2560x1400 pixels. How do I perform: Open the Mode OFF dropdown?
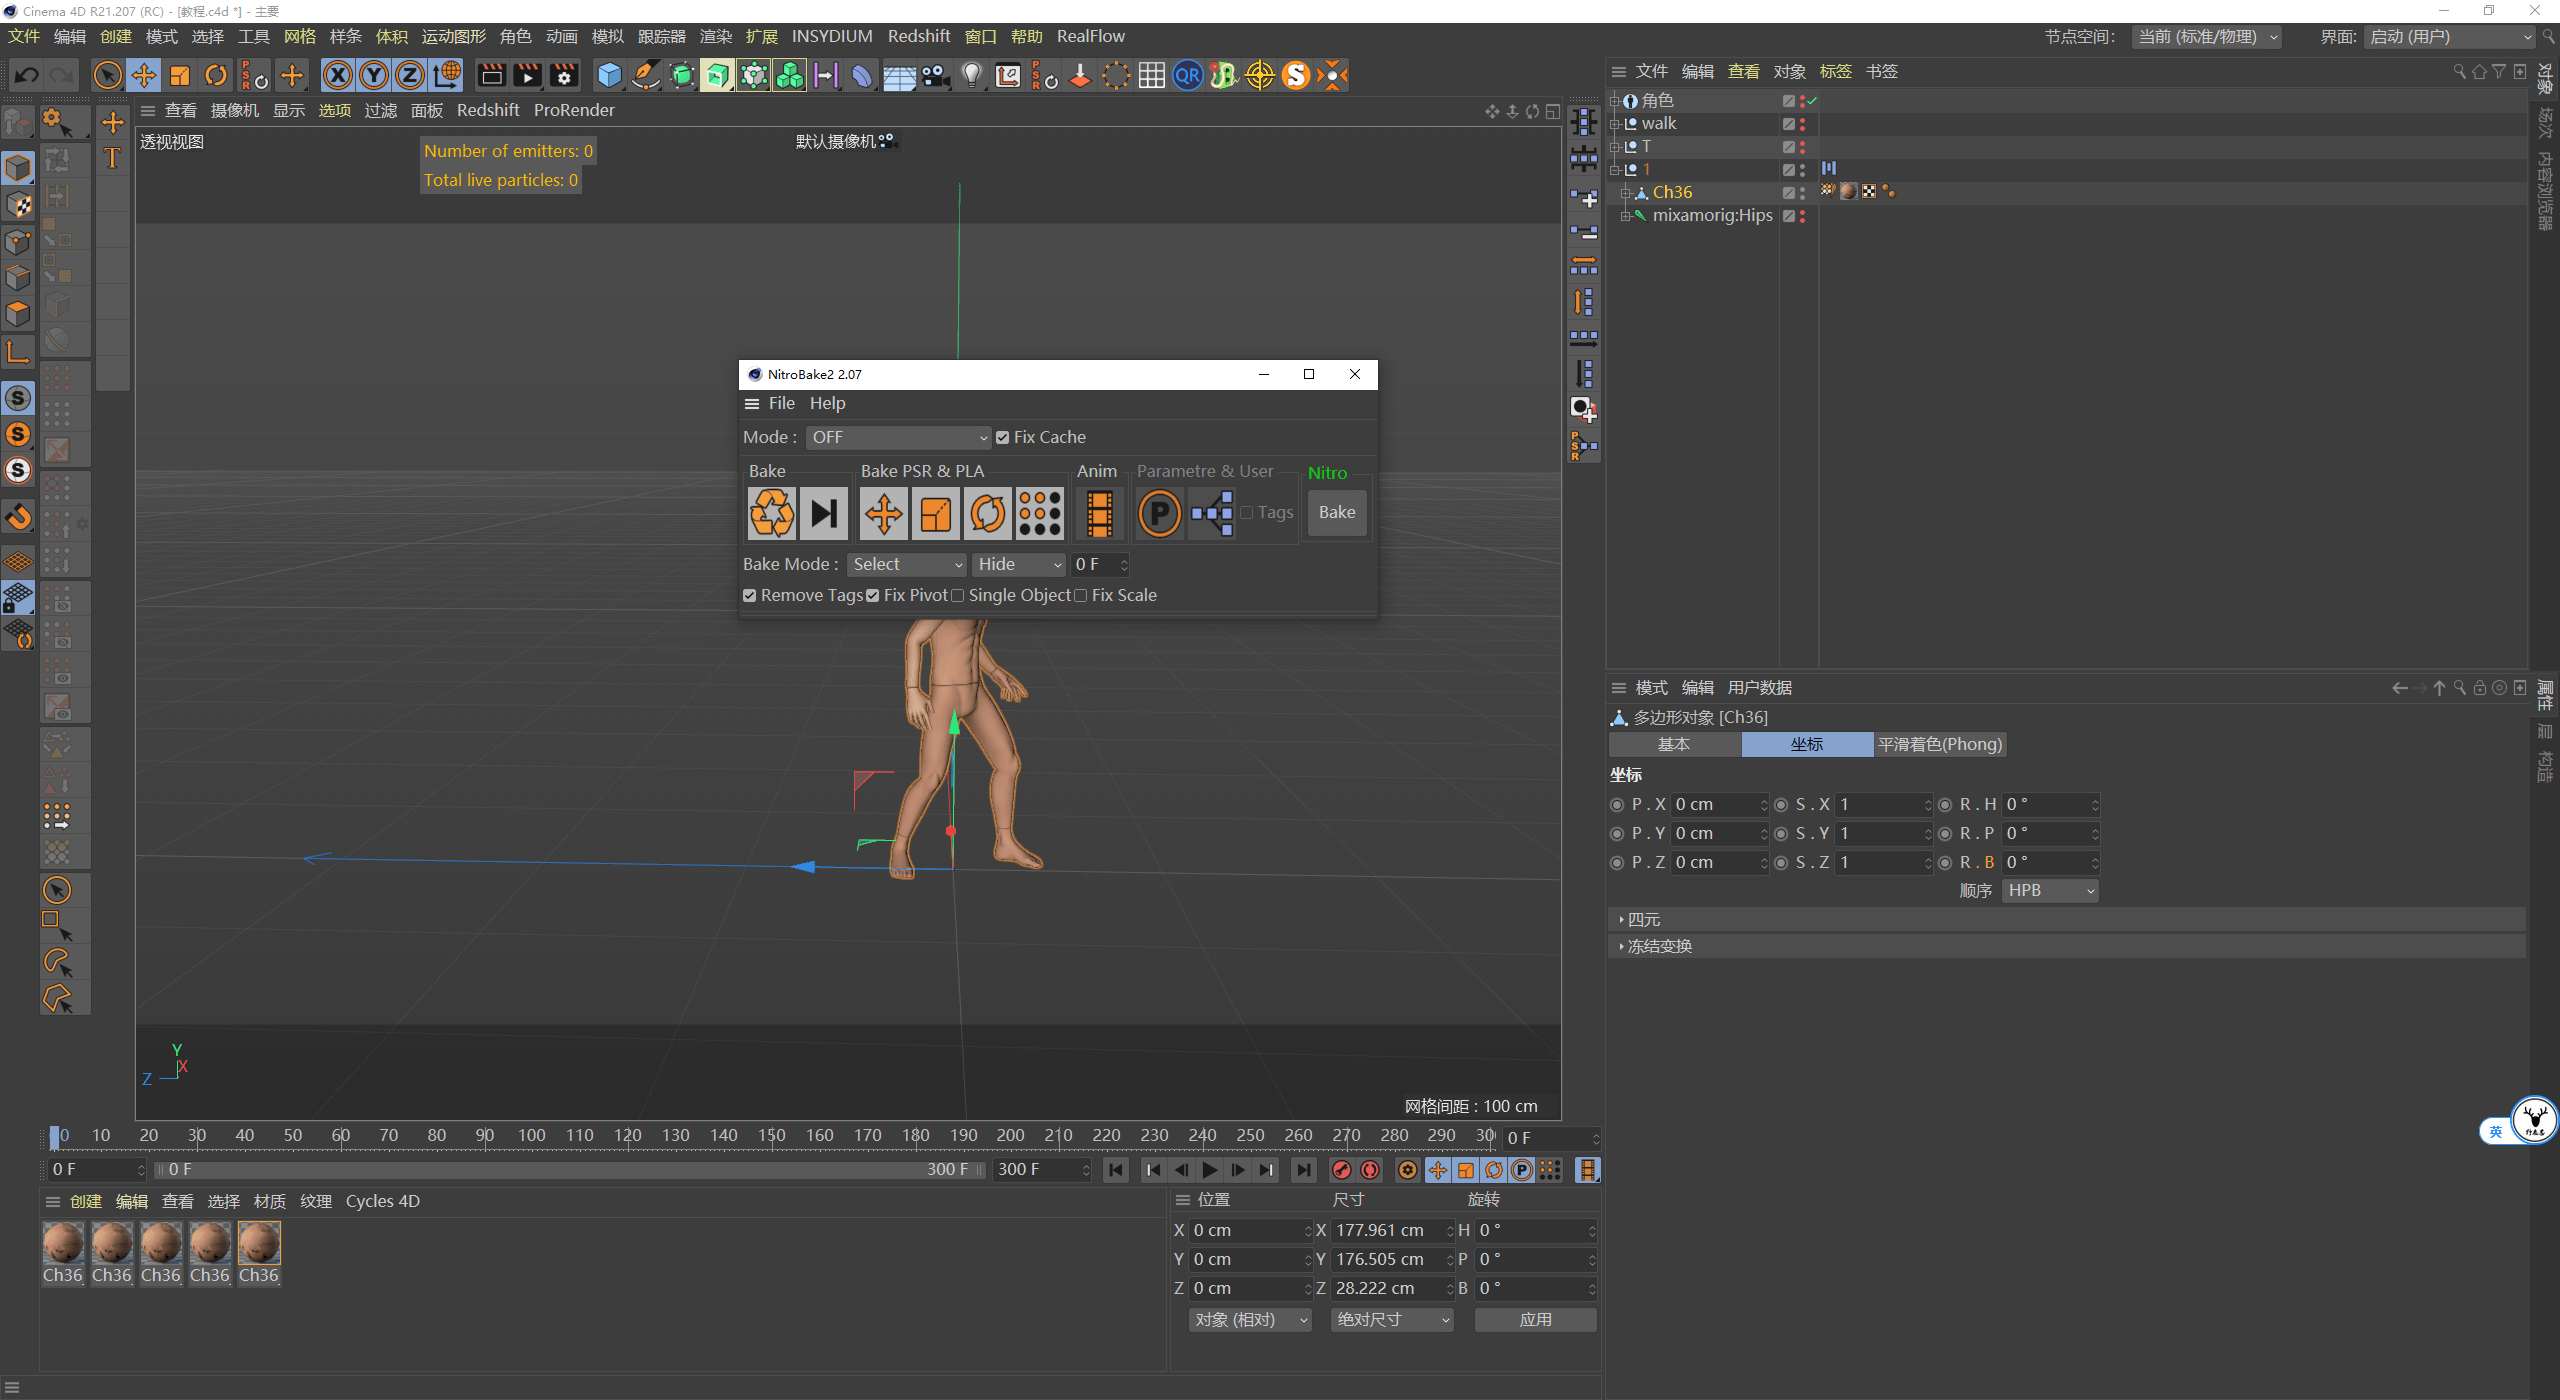[x=897, y=438]
